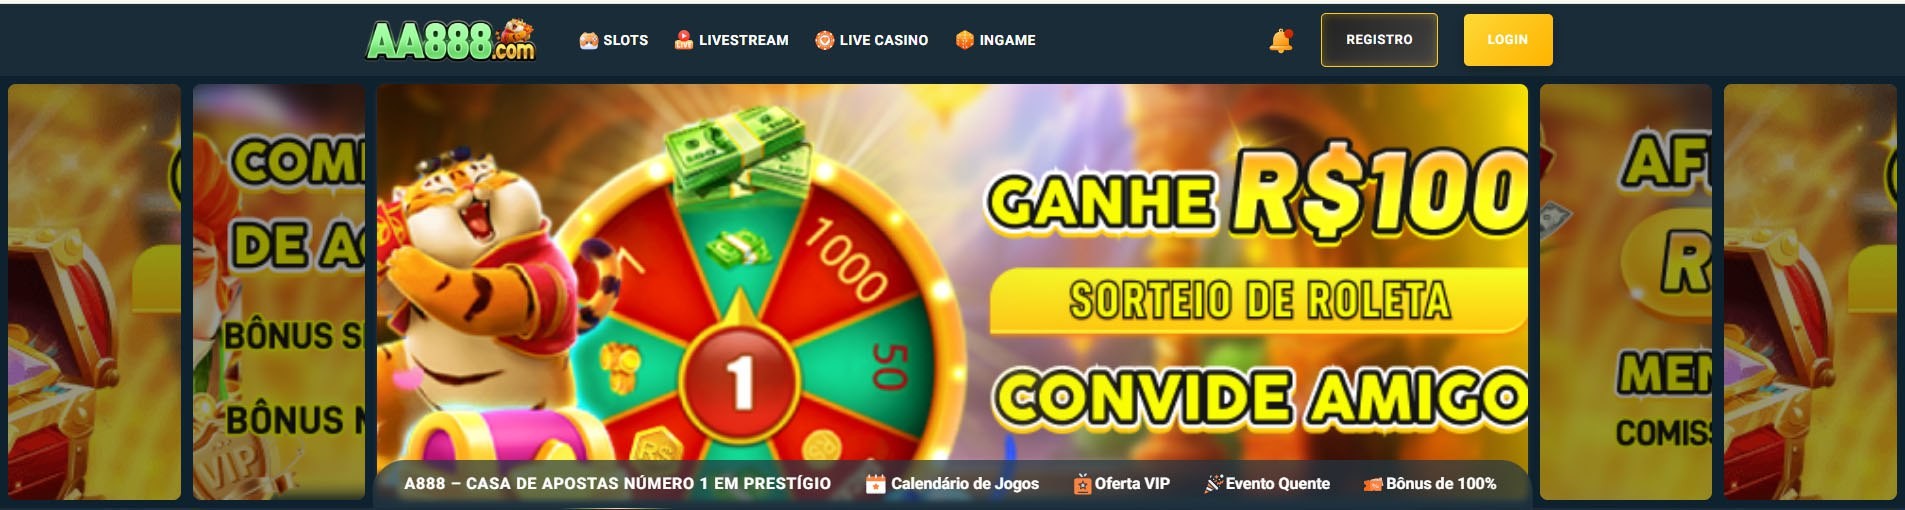Click the orange ingame cube icon

pyautogui.click(x=965, y=40)
